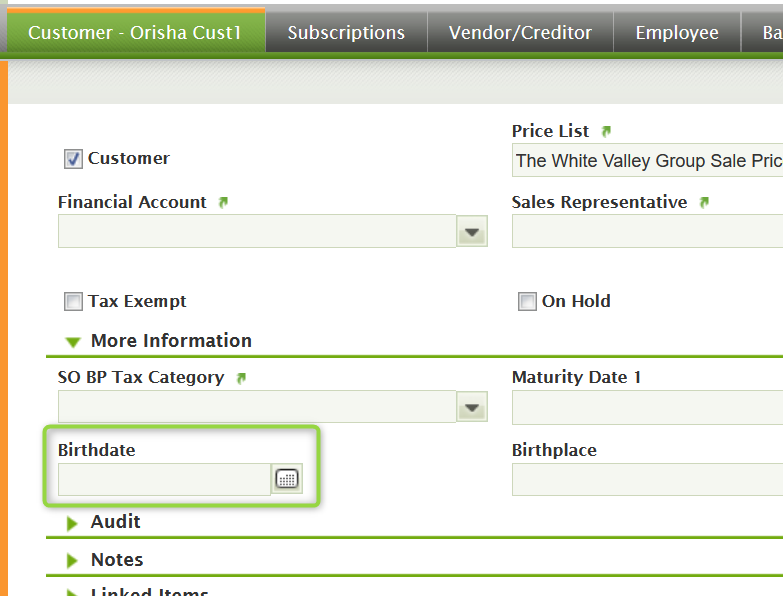The width and height of the screenshot is (783, 596).
Task: Open the Birthdate calendar picker icon
Action: coord(286,480)
